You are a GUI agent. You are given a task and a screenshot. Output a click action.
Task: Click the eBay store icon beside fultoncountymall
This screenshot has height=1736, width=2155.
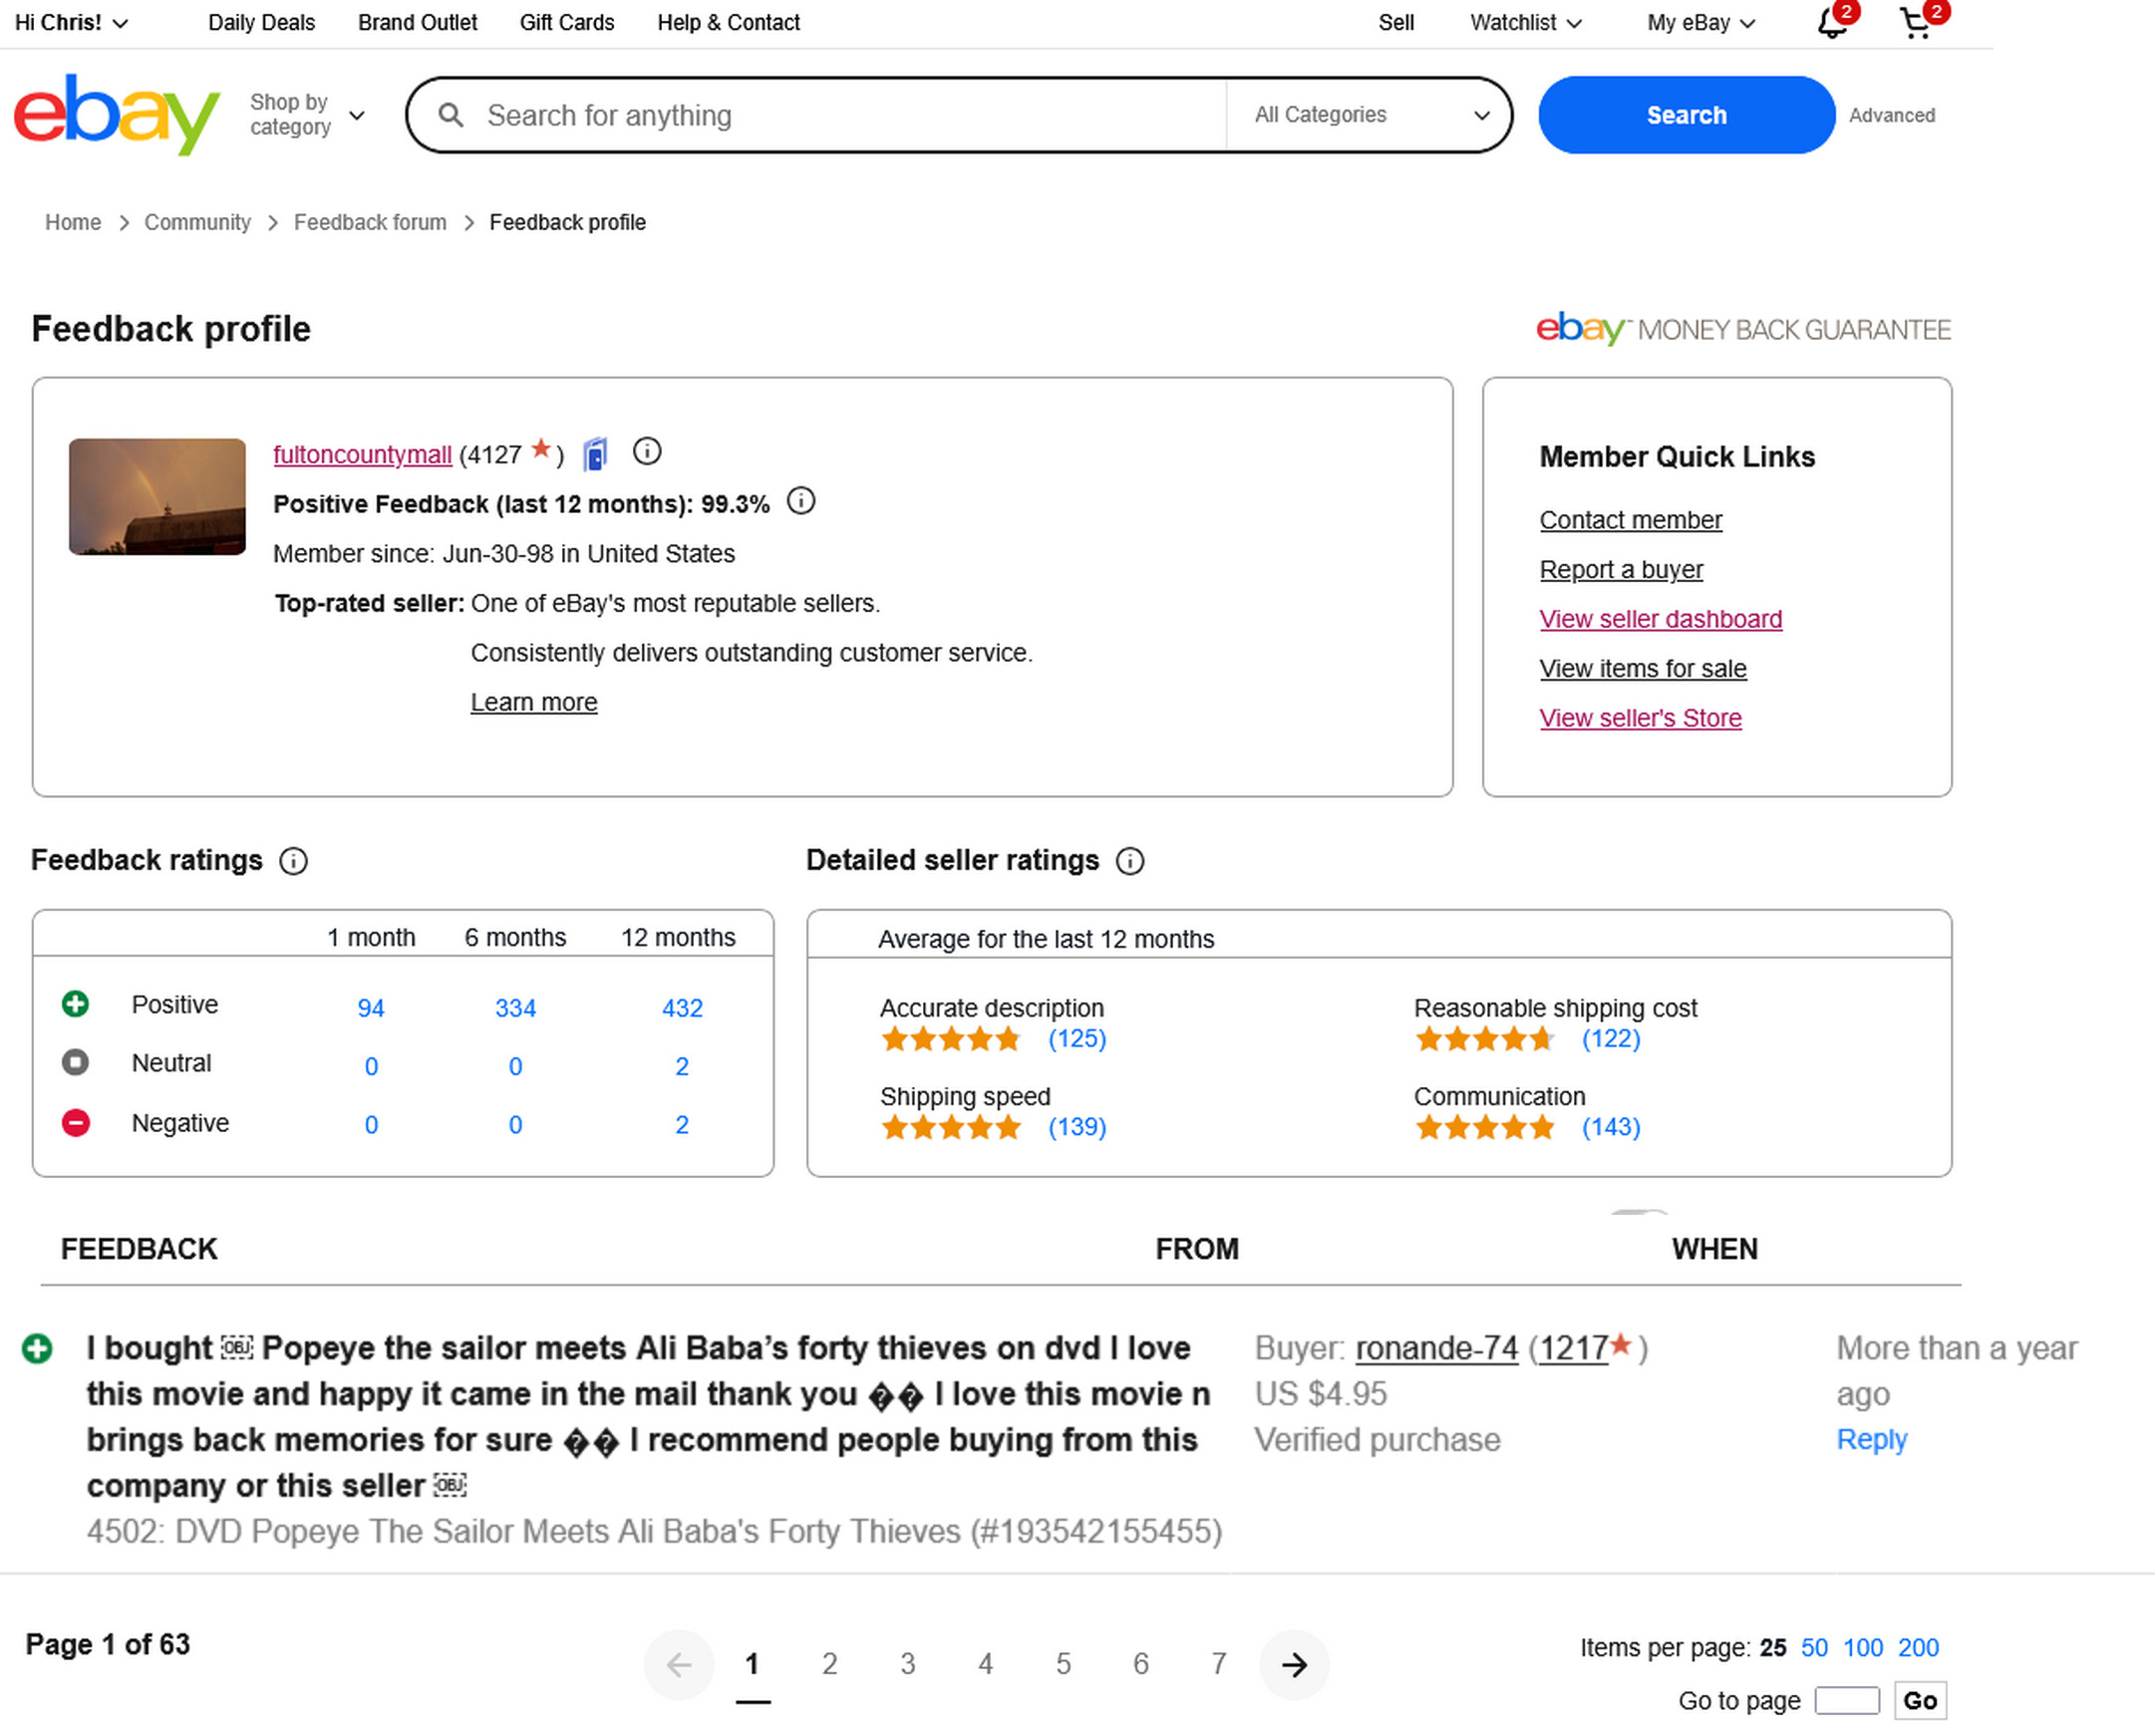point(596,454)
